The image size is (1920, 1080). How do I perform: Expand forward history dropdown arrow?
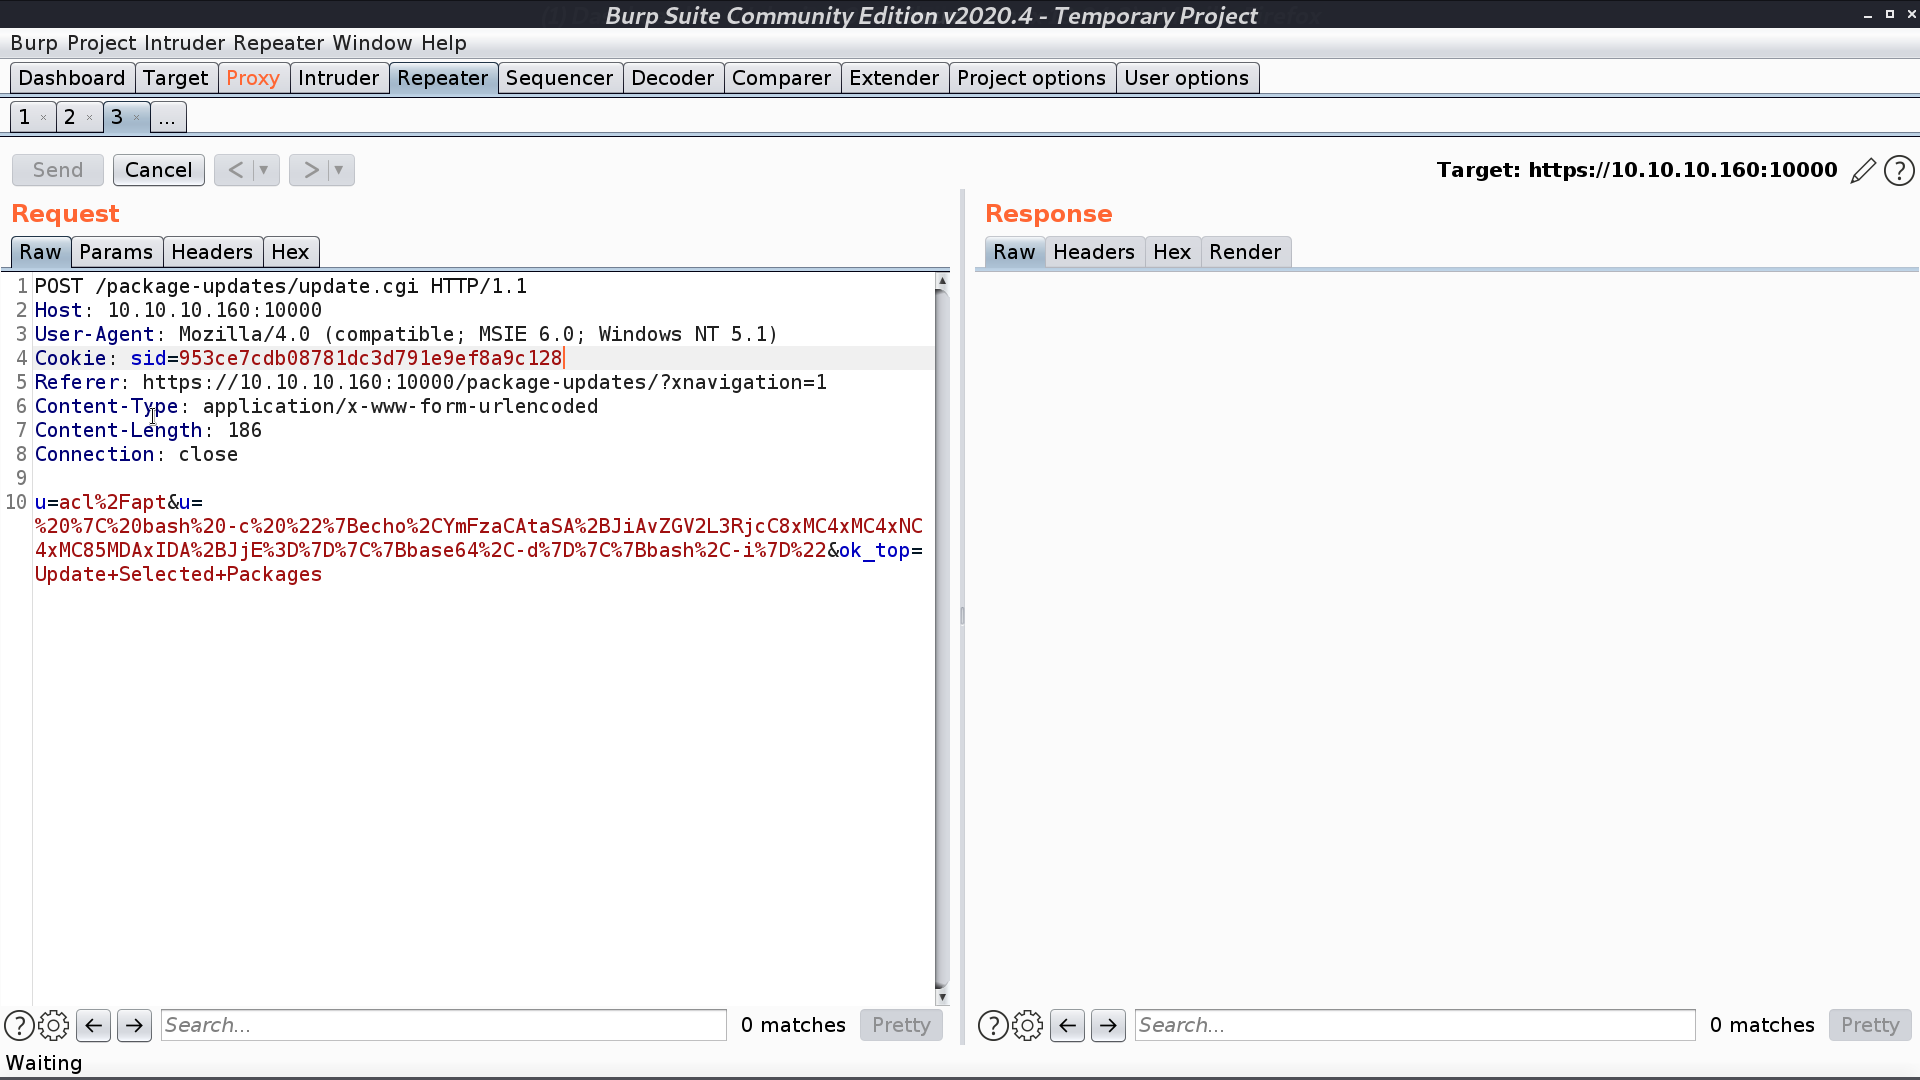point(339,170)
